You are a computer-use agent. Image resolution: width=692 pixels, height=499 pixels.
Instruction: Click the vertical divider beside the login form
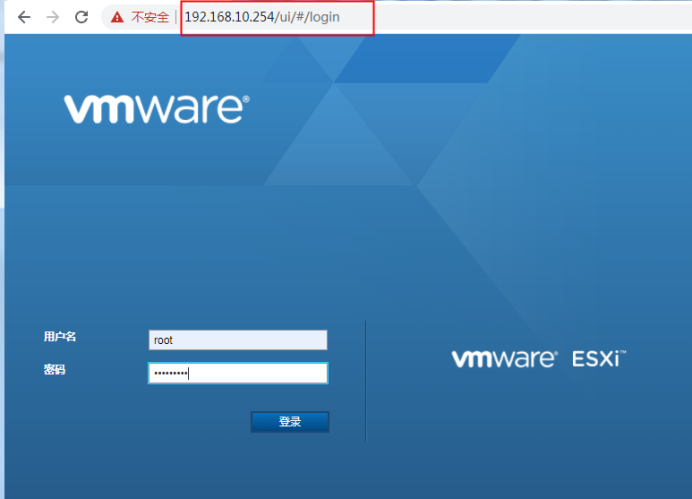pyautogui.click(x=366, y=380)
